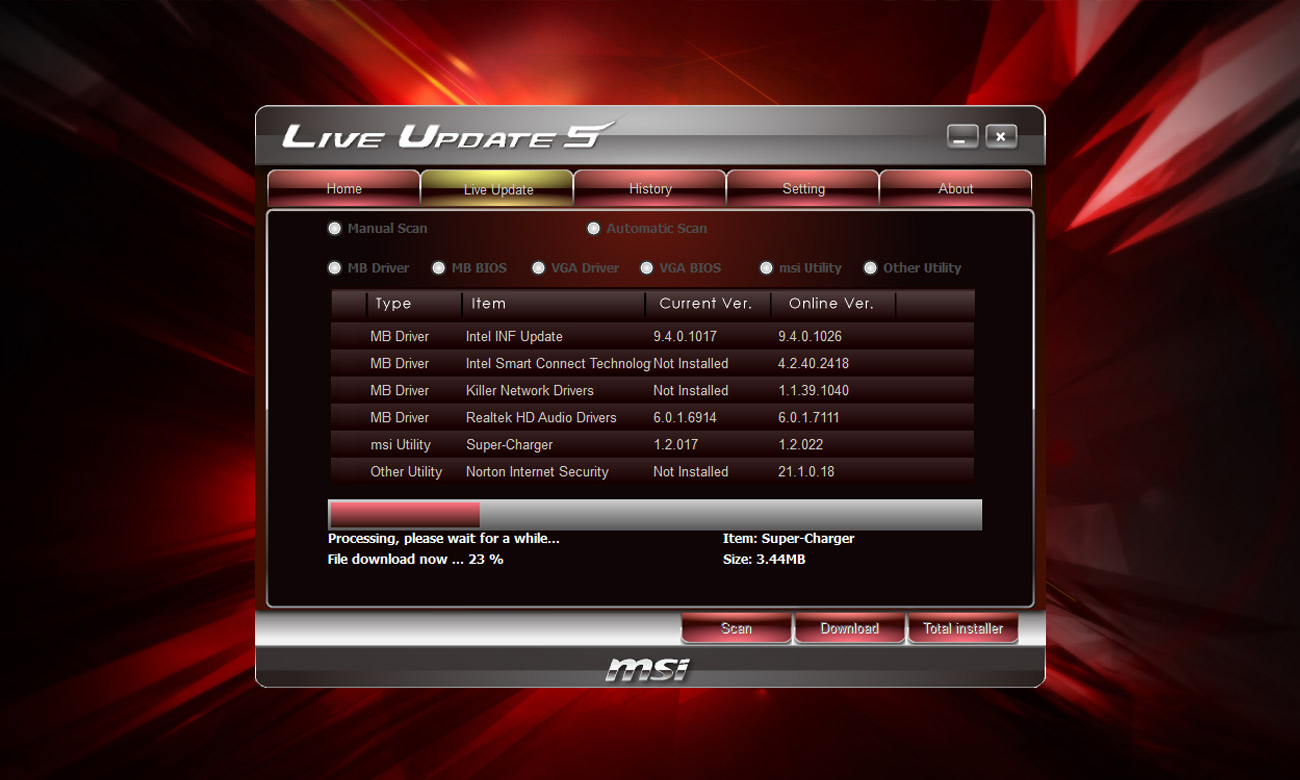
Task: Open the Home tab
Action: point(344,188)
